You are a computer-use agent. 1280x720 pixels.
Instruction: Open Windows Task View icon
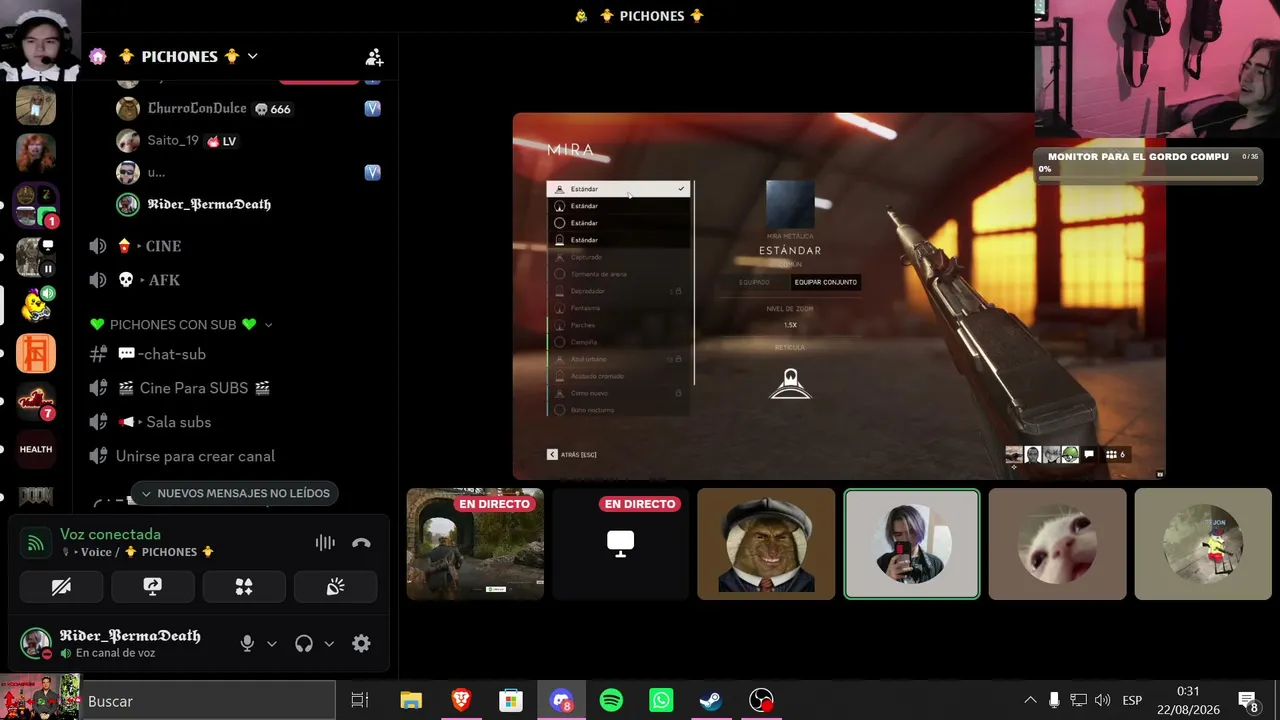pos(360,701)
